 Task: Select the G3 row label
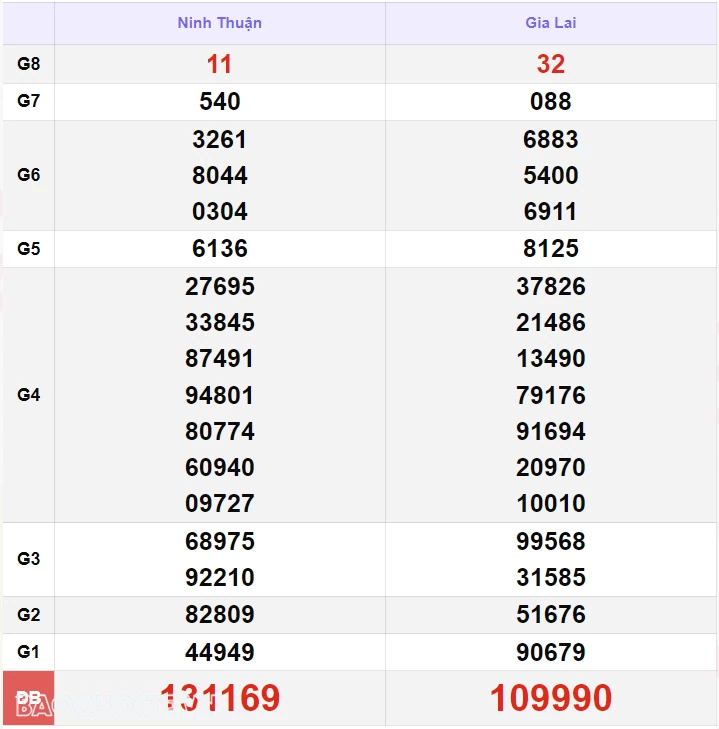coord(29,559)
